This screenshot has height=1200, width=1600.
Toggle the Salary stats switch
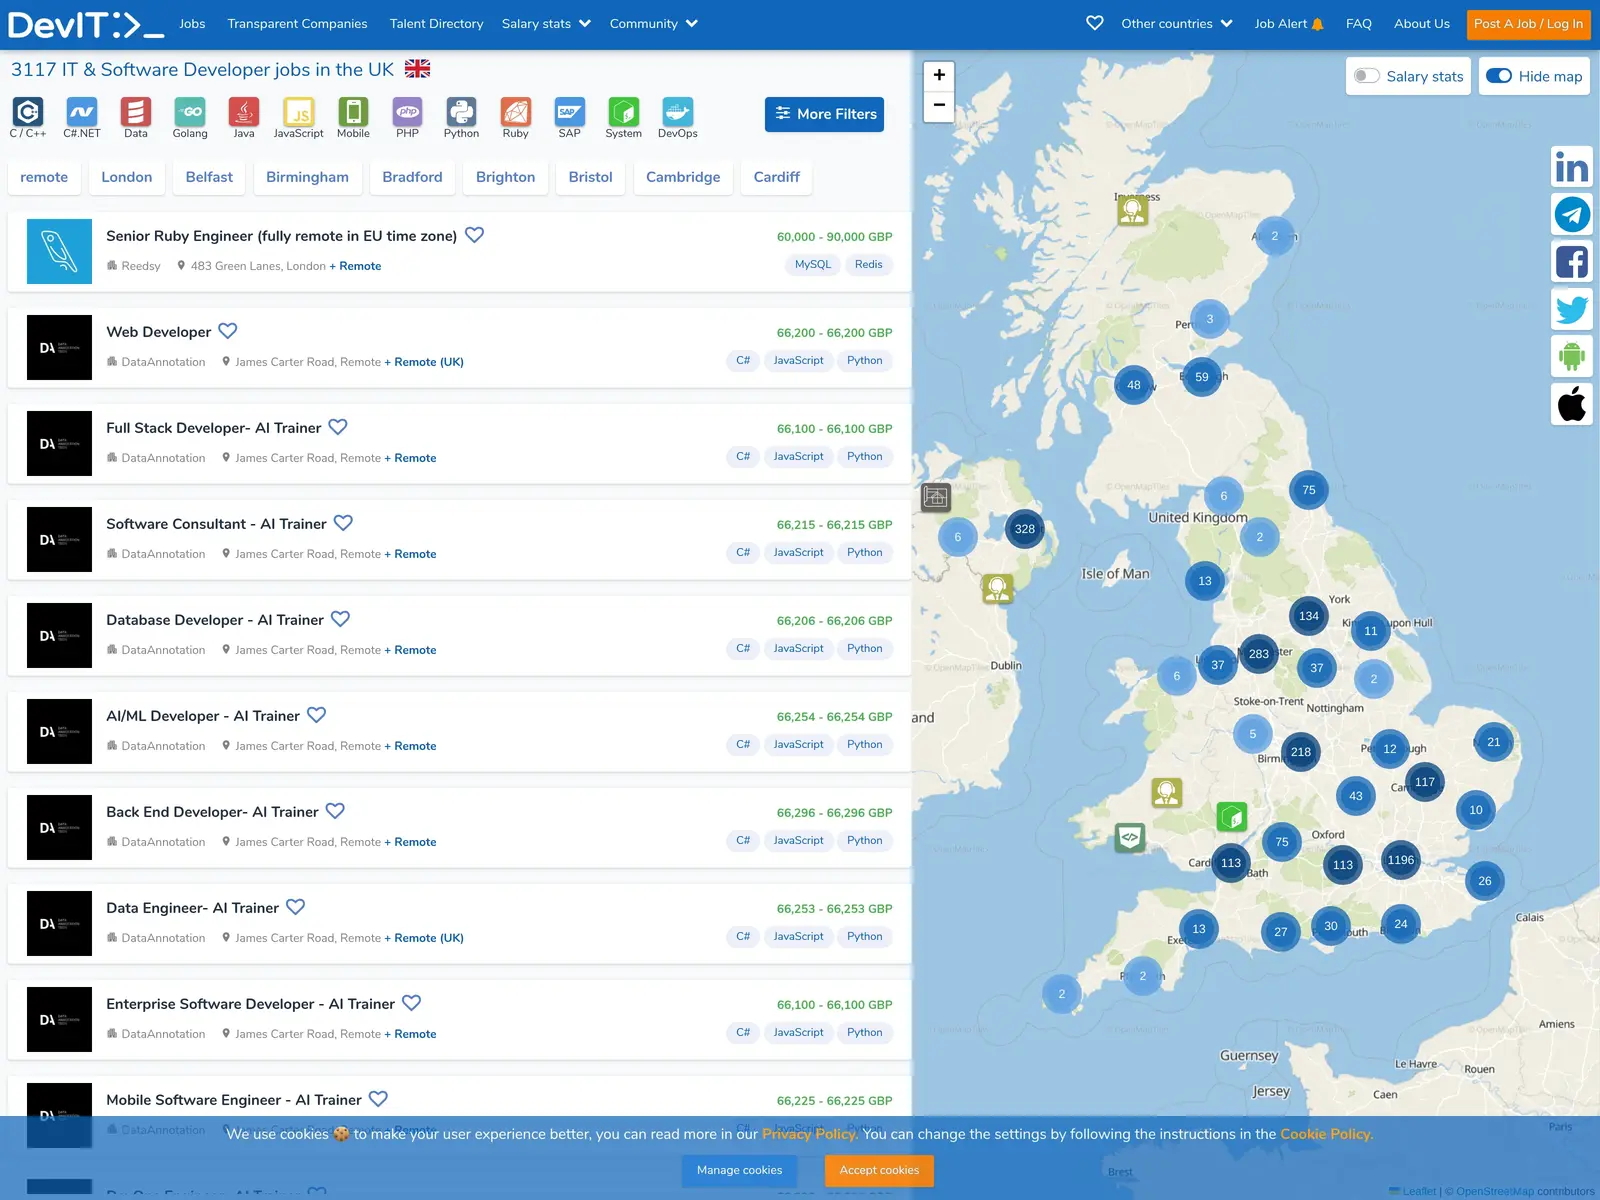[x=1367, y=76]
